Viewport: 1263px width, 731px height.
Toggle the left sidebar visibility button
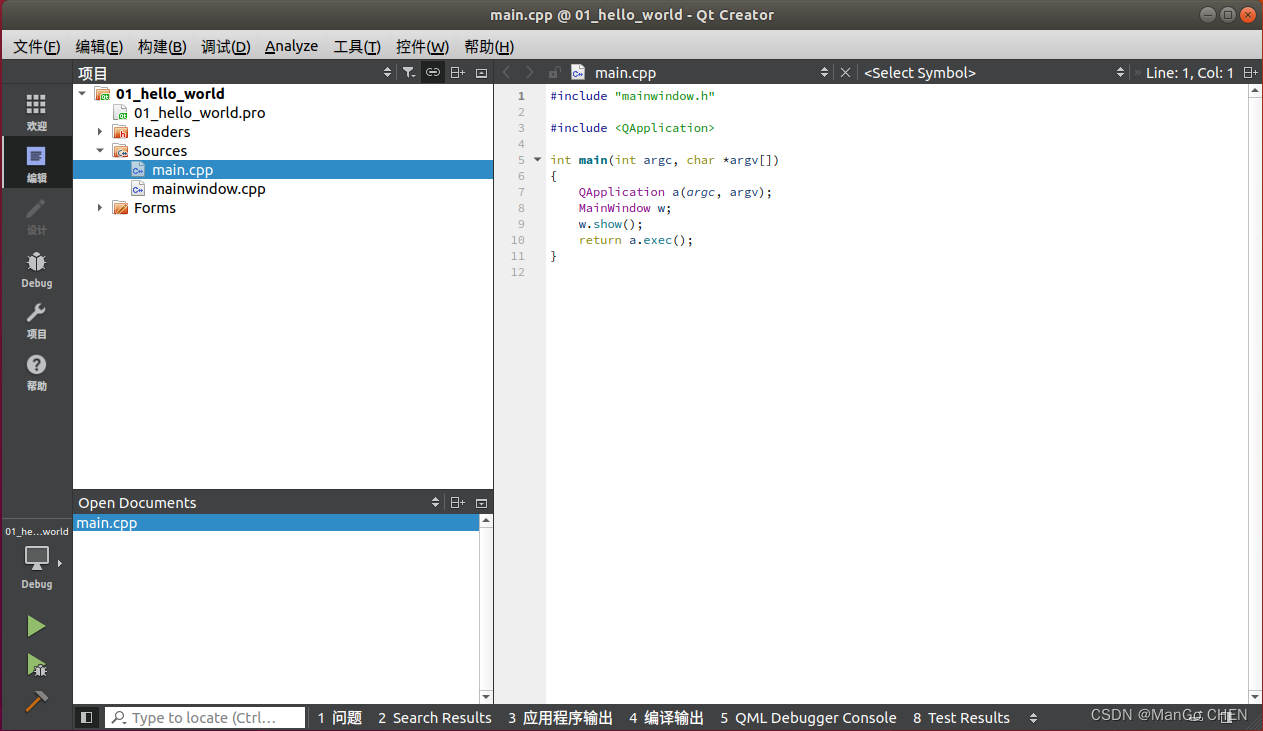pyautogui.click(x=87, y=717)
